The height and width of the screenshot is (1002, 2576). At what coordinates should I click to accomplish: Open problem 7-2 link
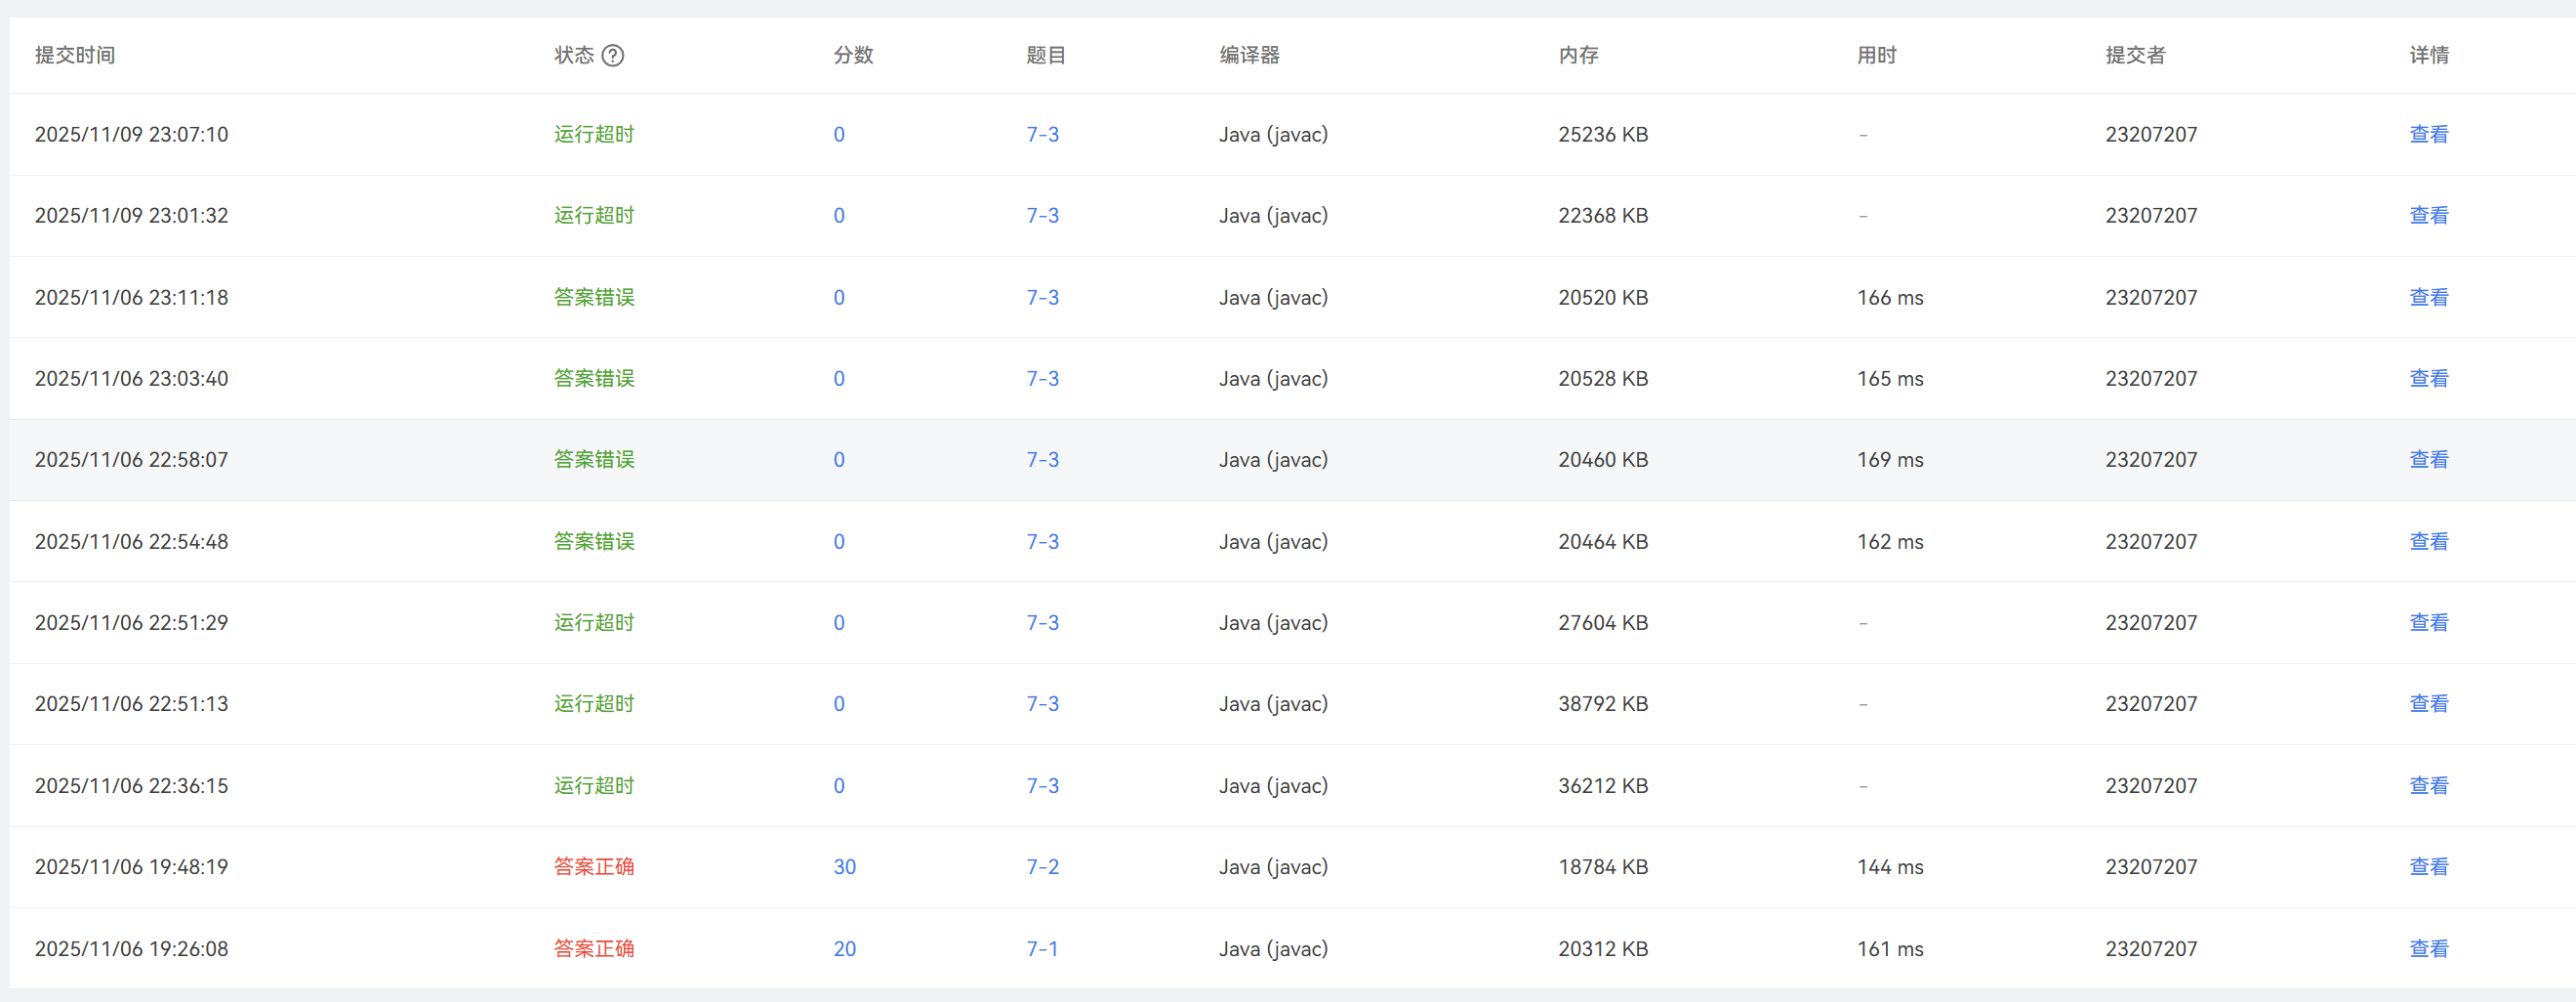1042,867
